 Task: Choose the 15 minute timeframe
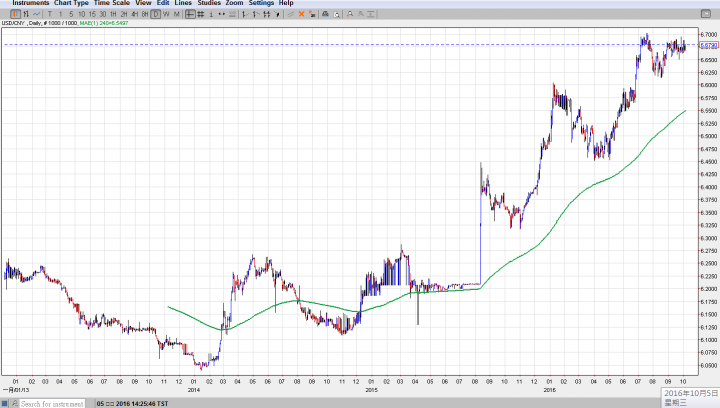pos(92,14)
